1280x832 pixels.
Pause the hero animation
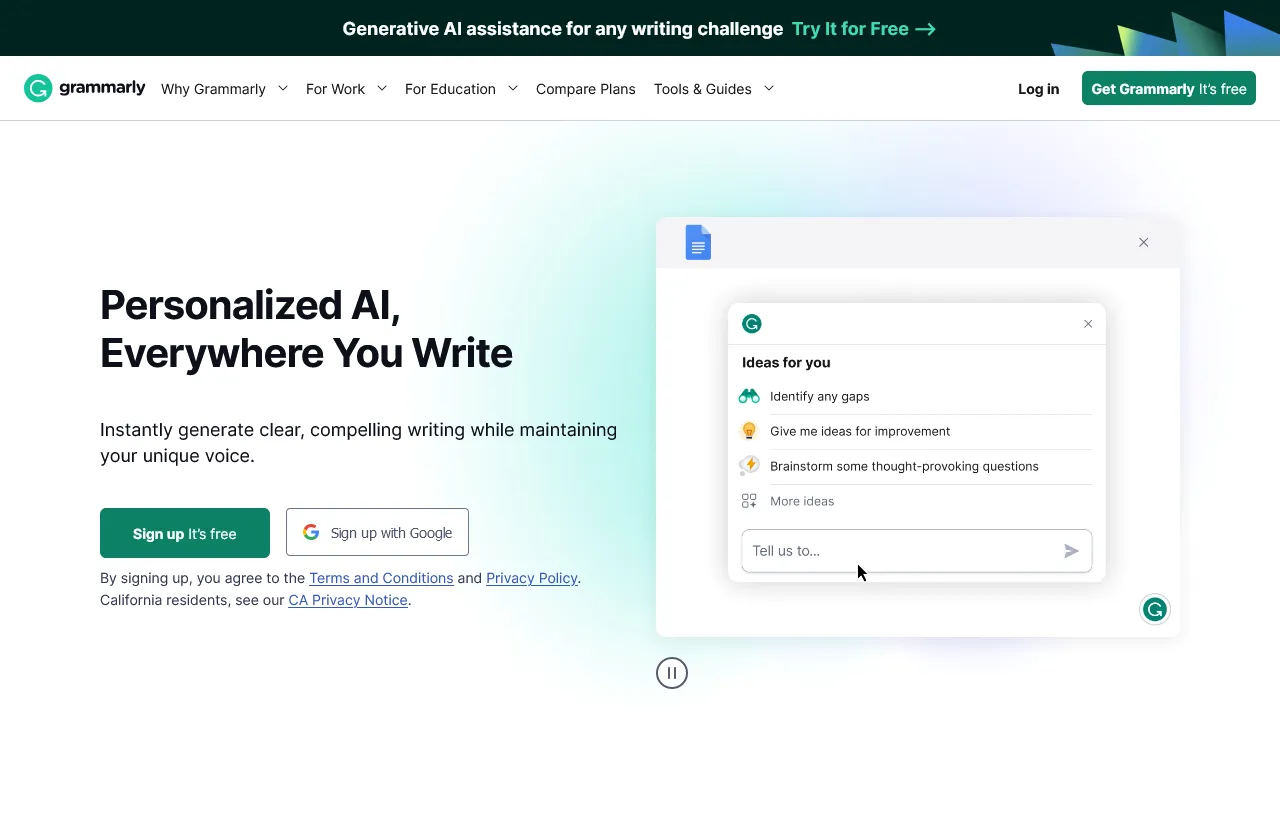[672, 673]
